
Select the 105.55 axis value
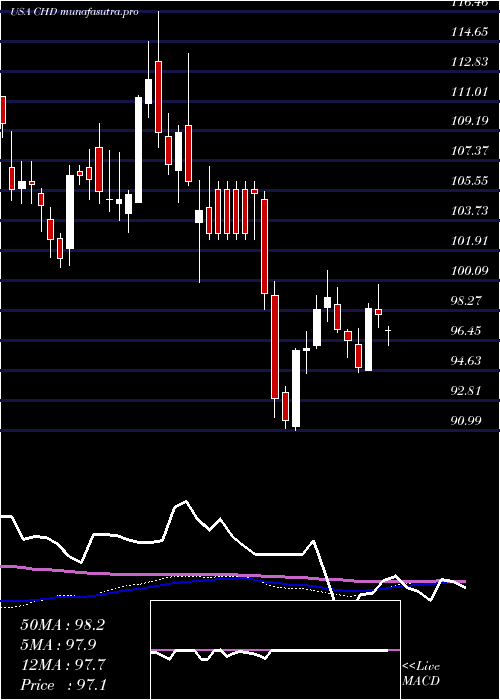[x=470, y=181]
